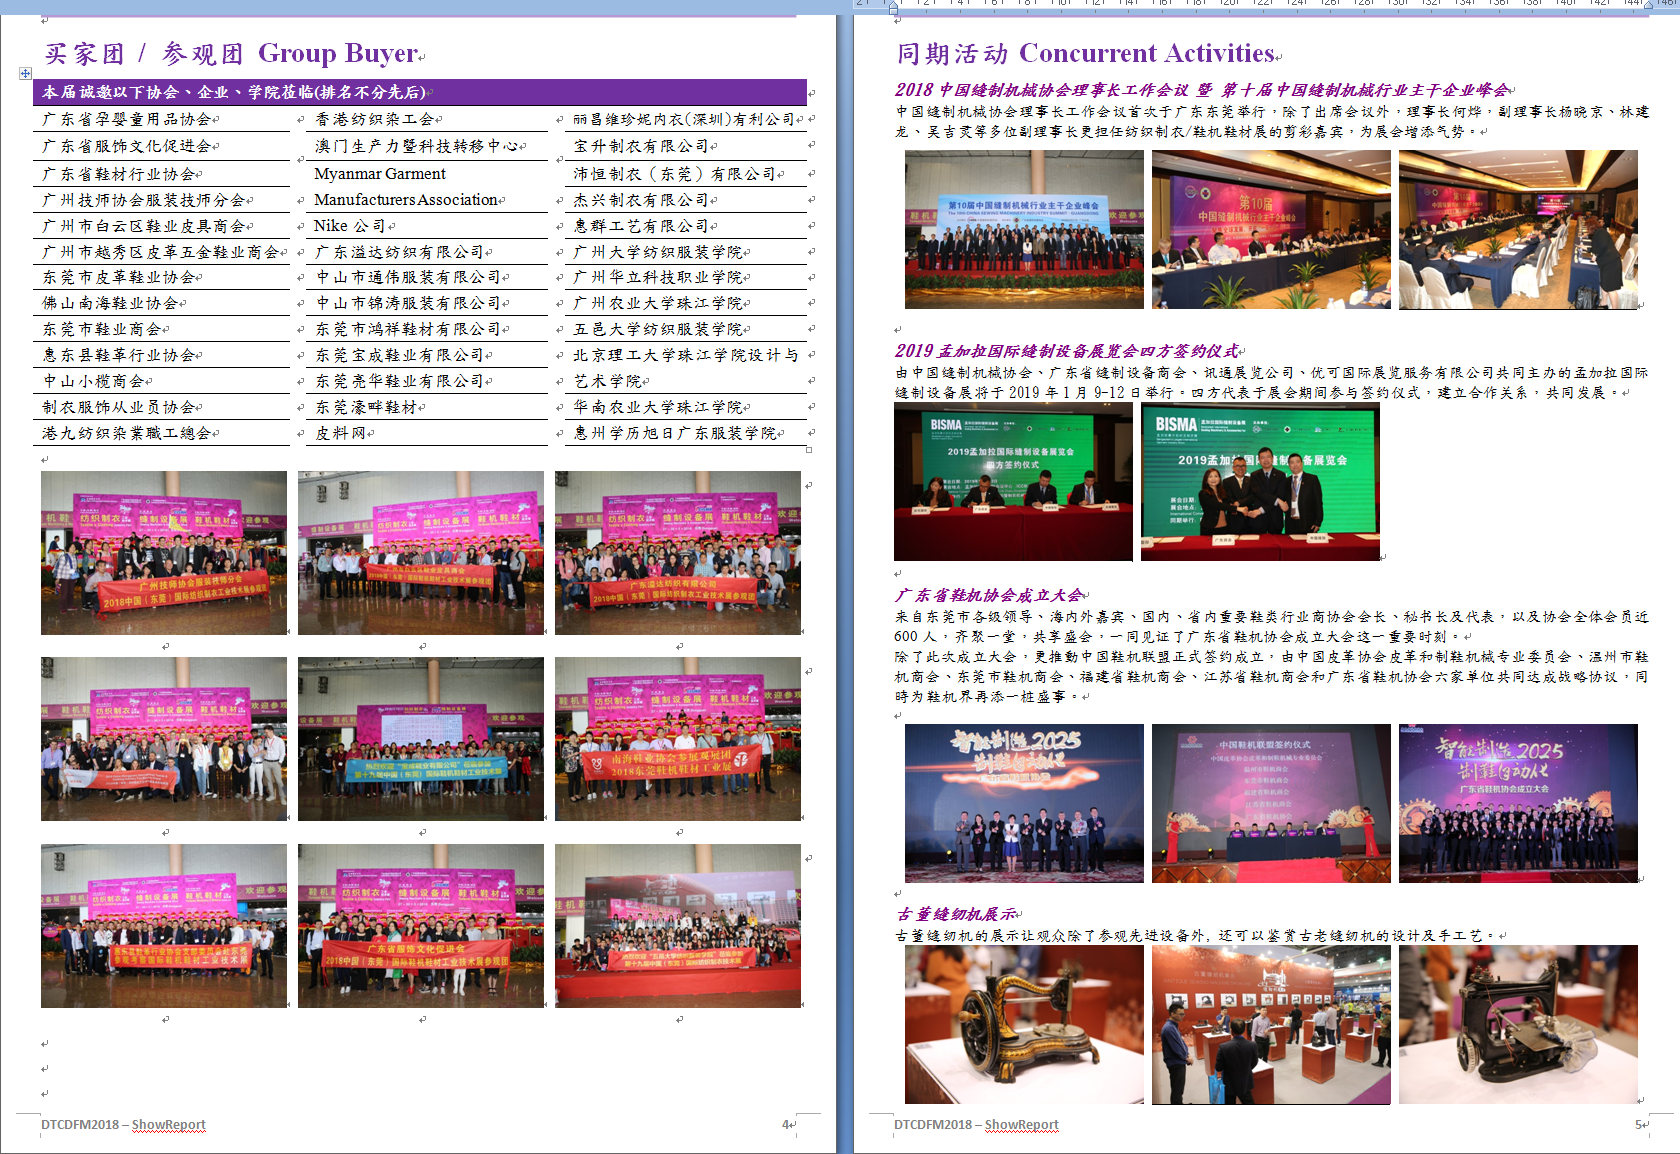Click the '2019 孟加拉国际缝制设备展览会' heading
1680x1154 pixels.
1066,351
